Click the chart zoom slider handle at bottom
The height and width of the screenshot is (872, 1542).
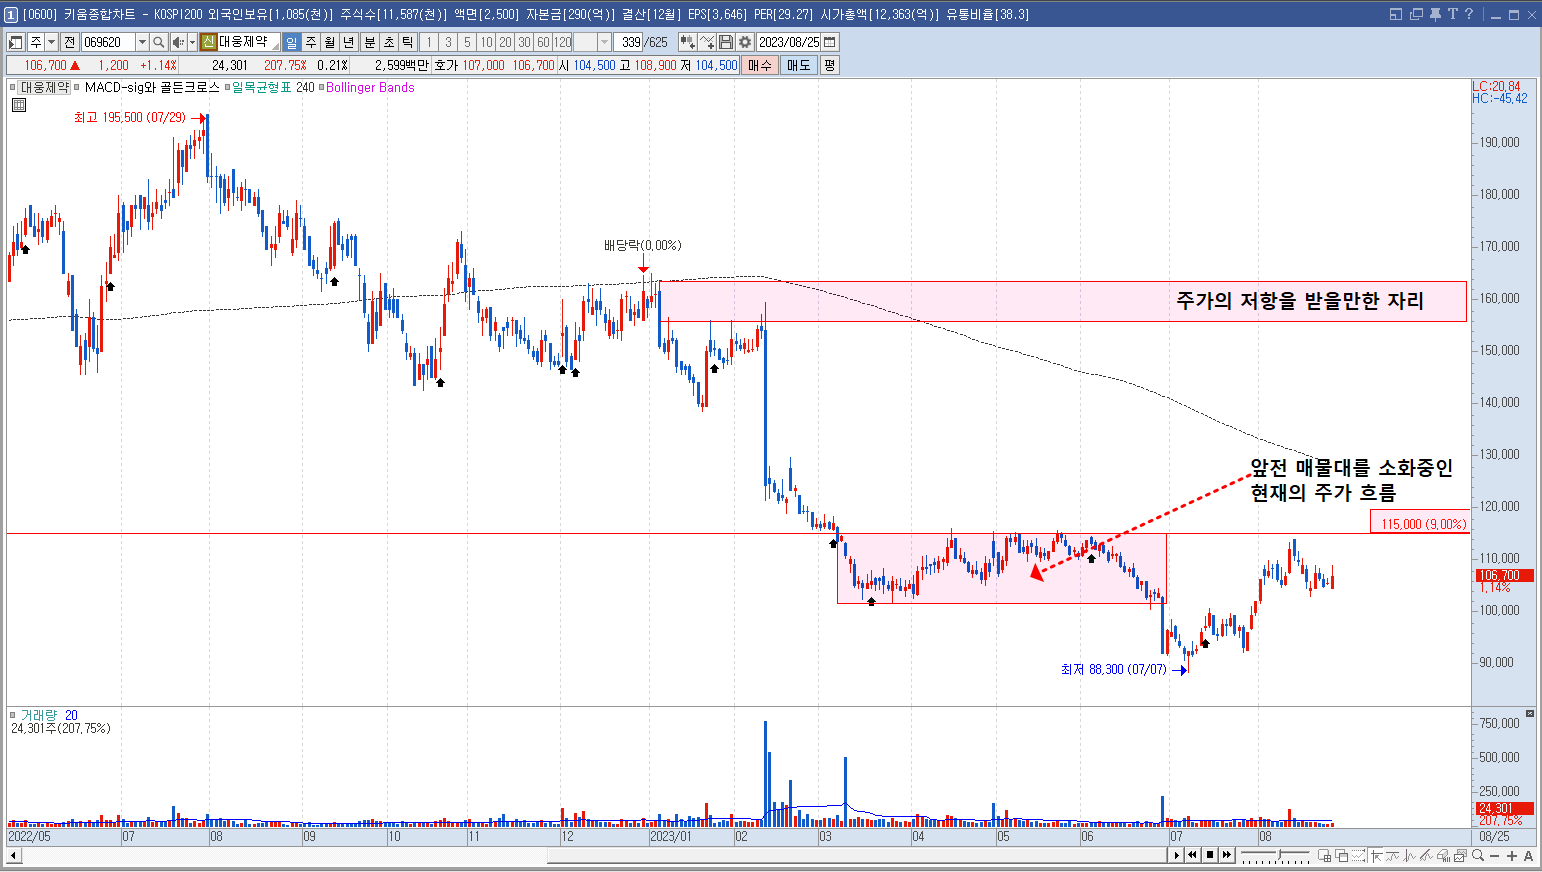1279,854
